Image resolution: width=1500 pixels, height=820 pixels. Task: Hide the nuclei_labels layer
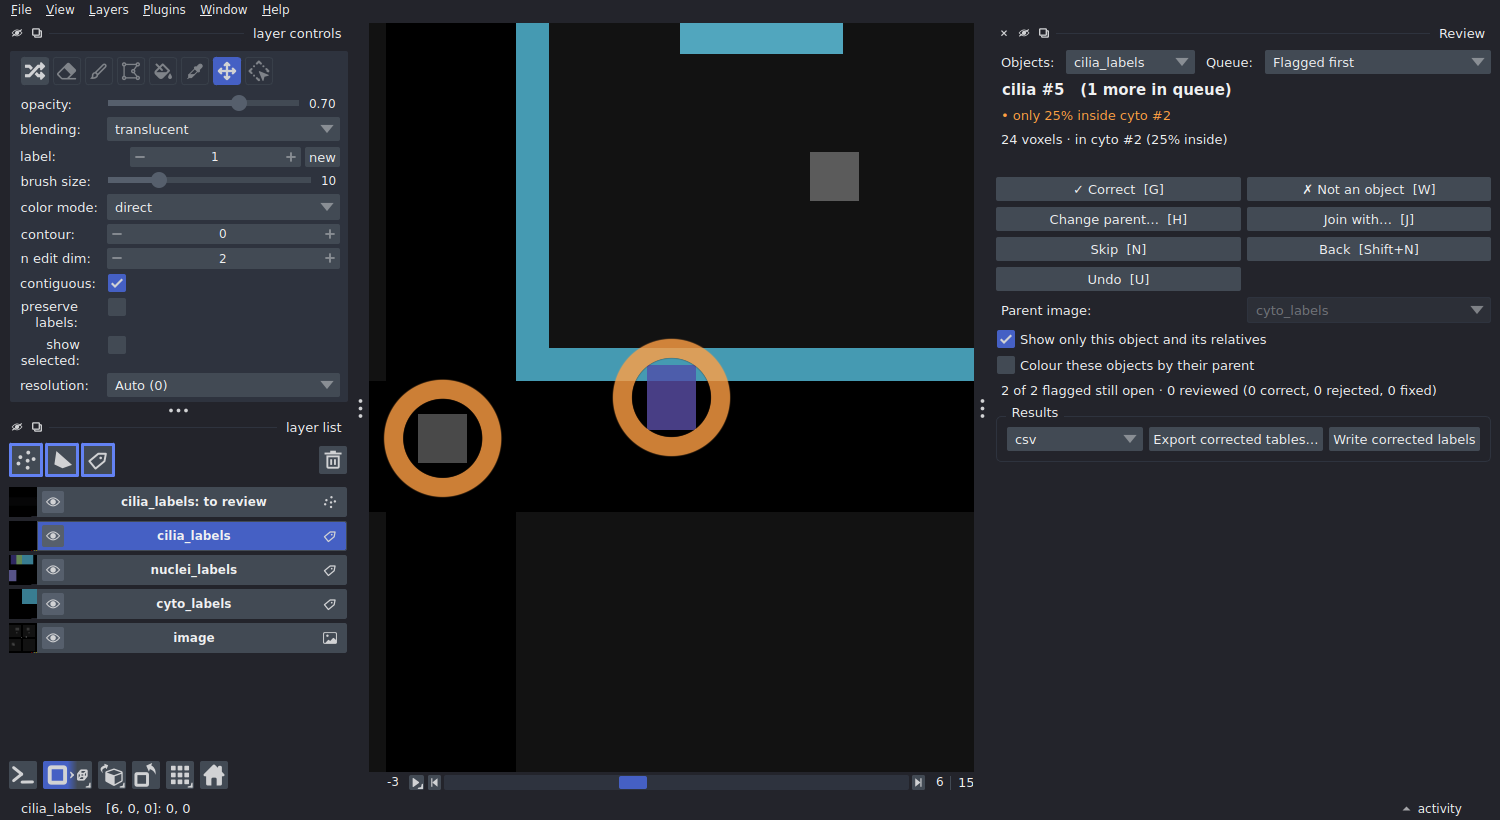53,570
